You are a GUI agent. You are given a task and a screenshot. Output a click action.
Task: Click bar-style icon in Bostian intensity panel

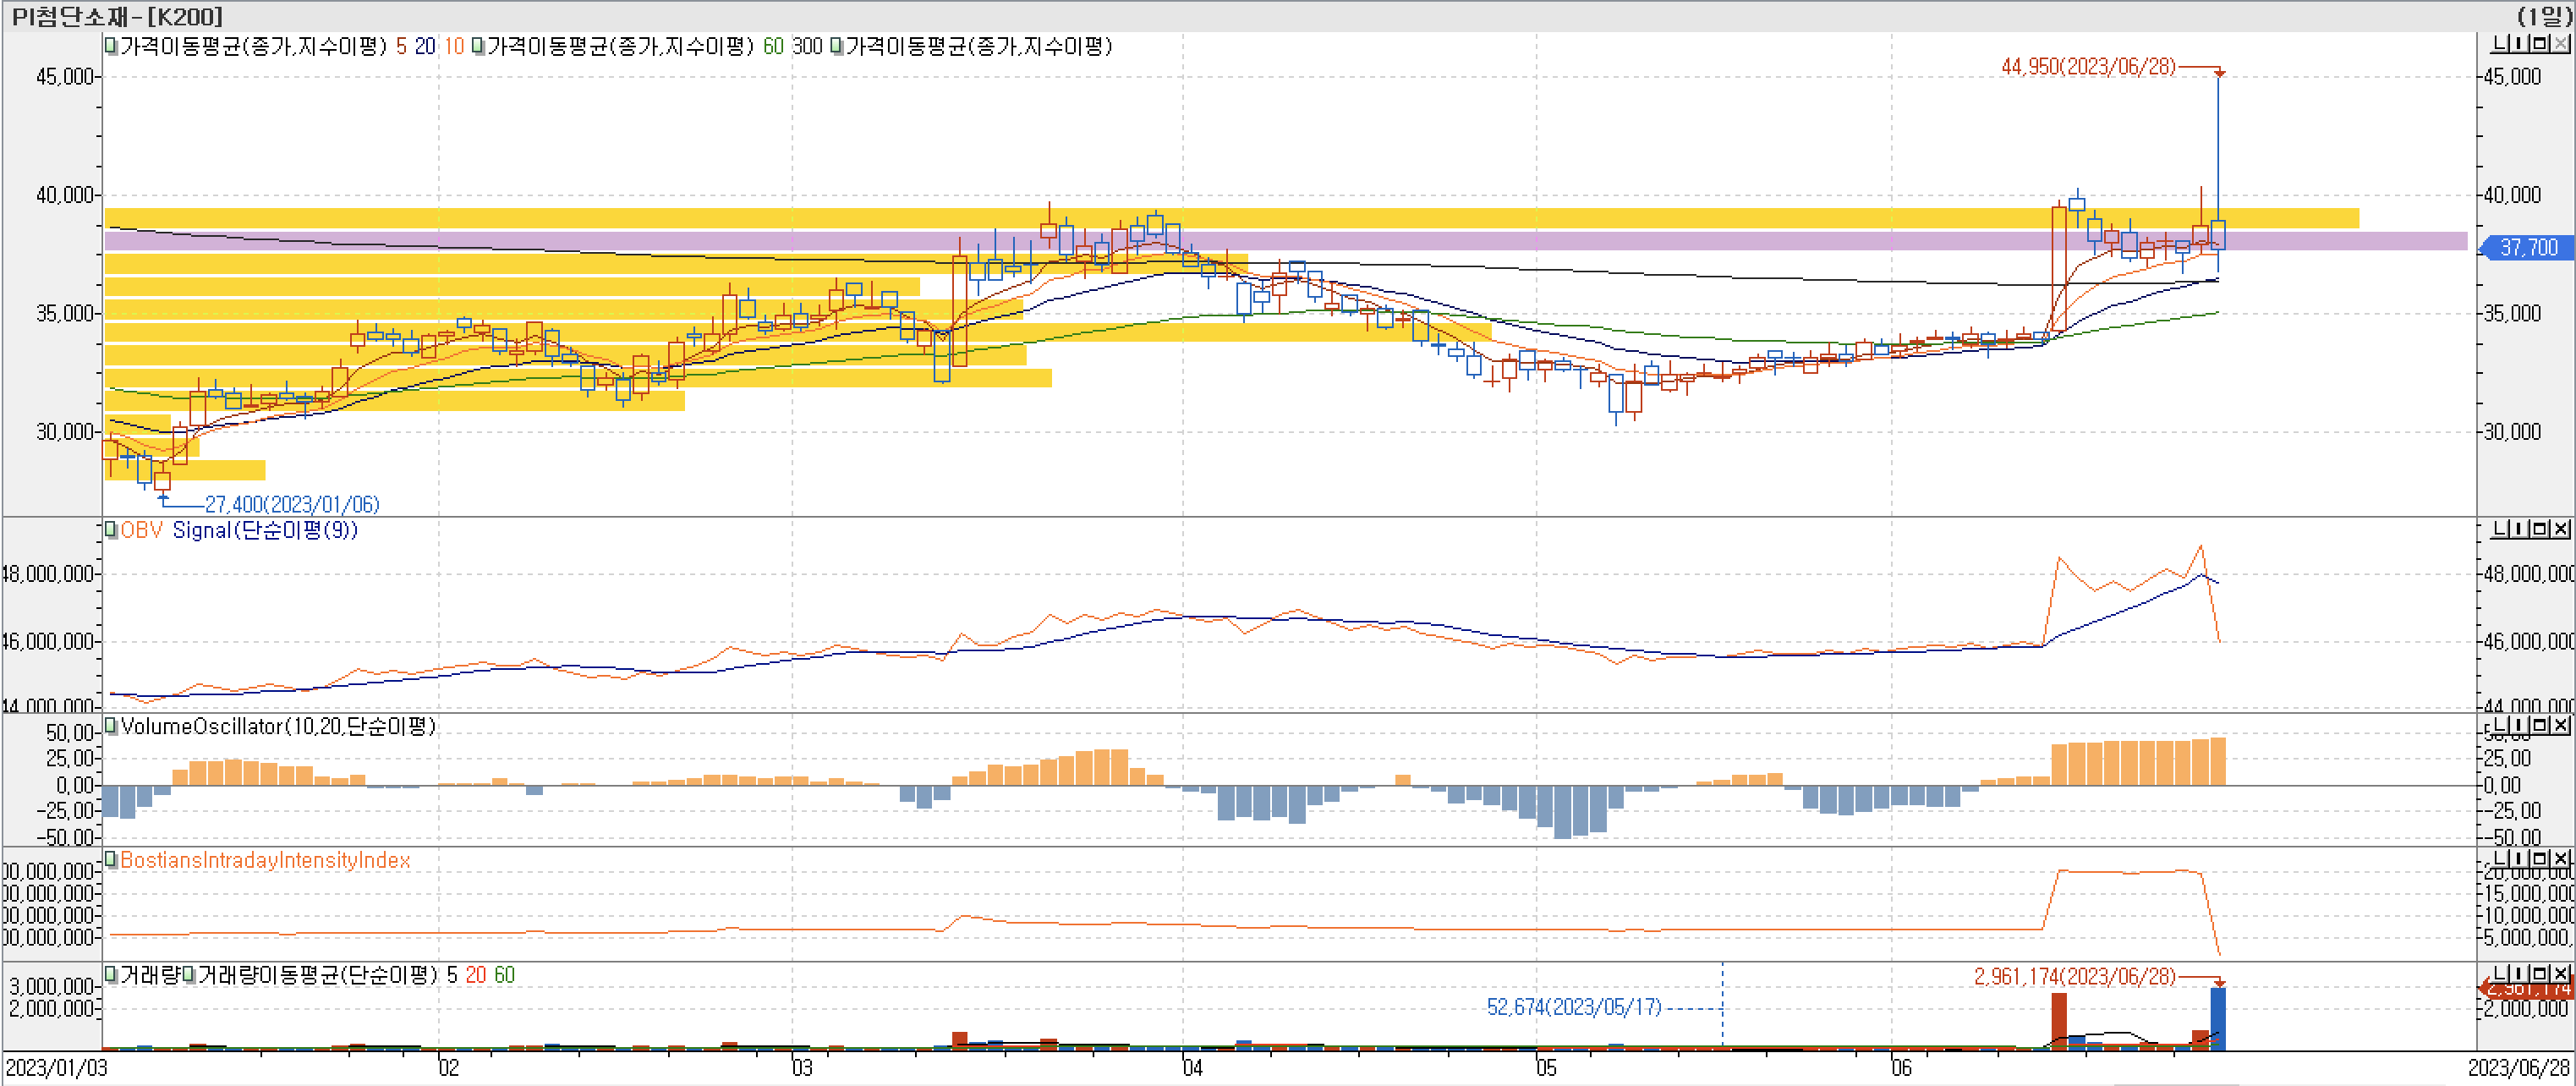coord(2519,859)
